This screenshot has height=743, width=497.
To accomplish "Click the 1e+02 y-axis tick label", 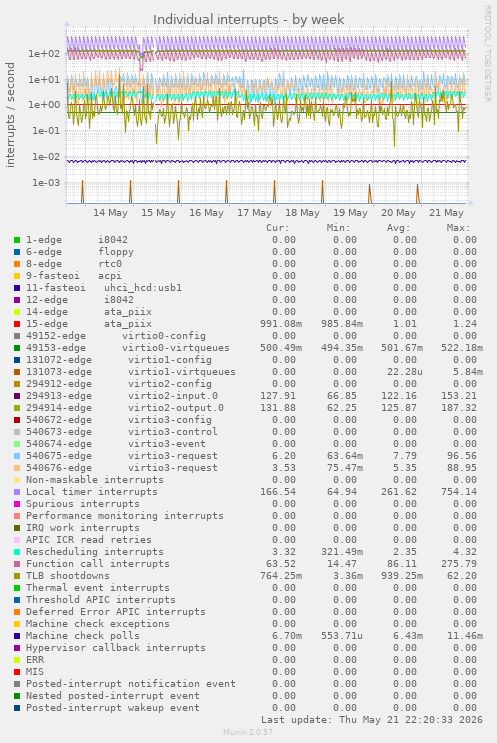I will click(44, 54).
